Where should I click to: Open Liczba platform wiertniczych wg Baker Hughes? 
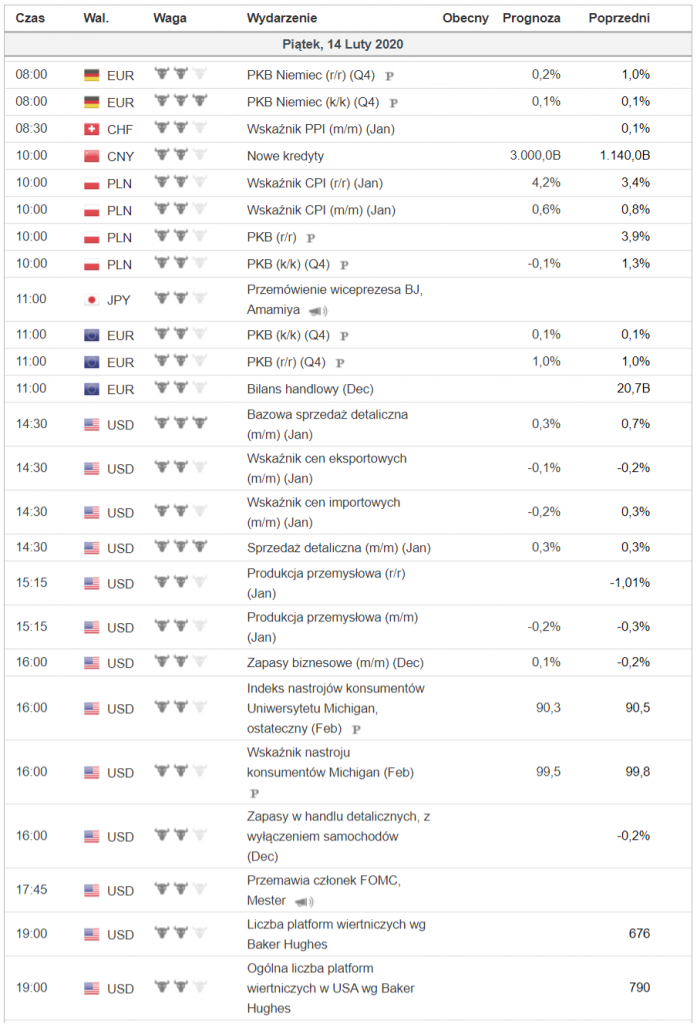[x=336, y=934]
